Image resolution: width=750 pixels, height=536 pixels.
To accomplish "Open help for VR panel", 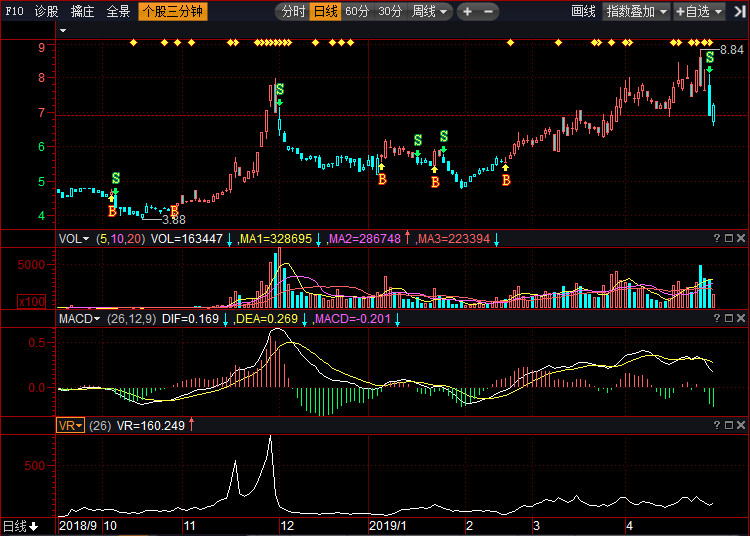I will pyautogui.click(x=716, y=425).
